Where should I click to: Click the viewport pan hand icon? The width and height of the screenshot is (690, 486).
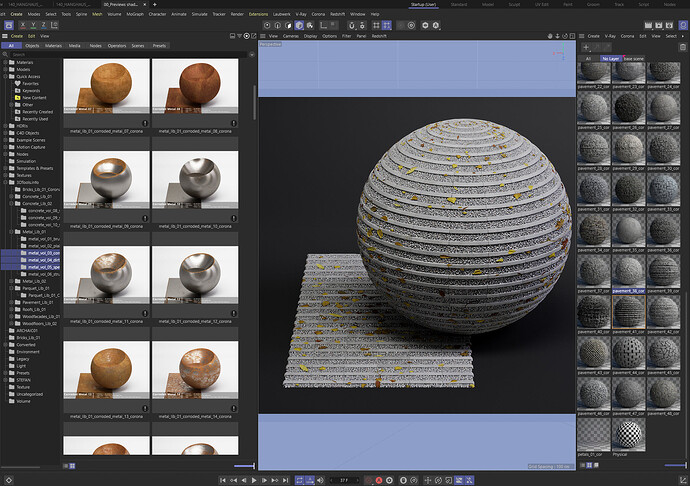click(x=550, y=36)
